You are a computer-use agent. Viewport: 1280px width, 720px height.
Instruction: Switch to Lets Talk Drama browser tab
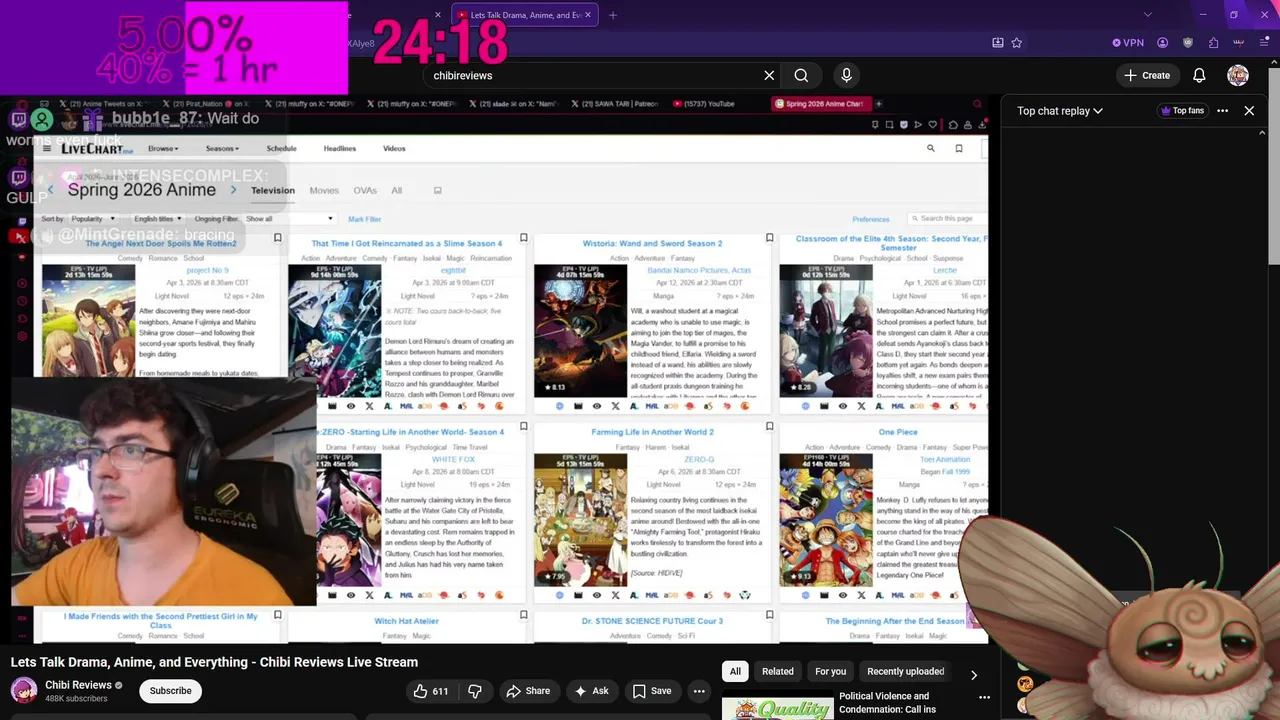pos(525,15)
